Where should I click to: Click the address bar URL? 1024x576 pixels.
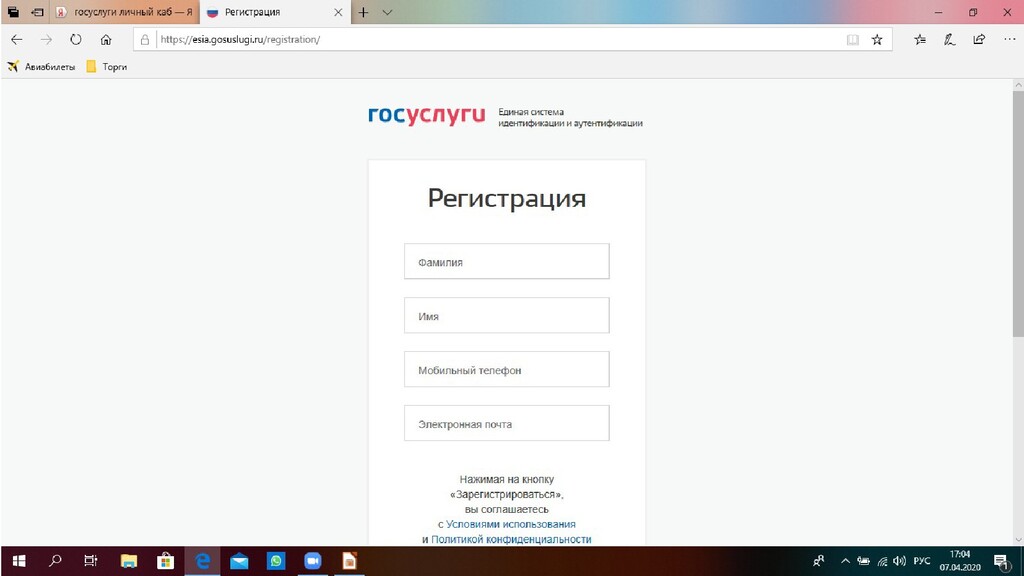click(240, 40)
